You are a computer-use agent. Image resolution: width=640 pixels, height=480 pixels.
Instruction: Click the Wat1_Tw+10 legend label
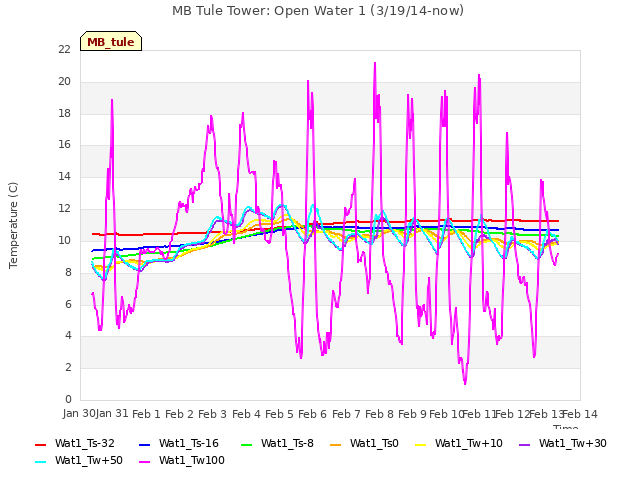point(469,444)
